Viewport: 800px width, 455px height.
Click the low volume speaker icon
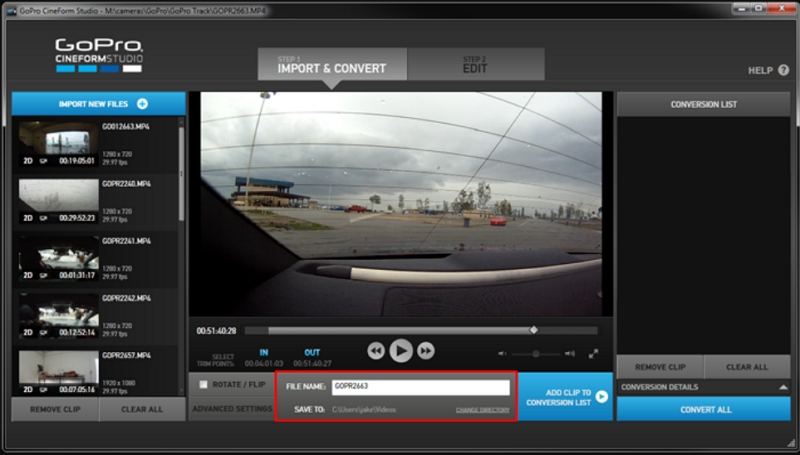pos(502,353)
